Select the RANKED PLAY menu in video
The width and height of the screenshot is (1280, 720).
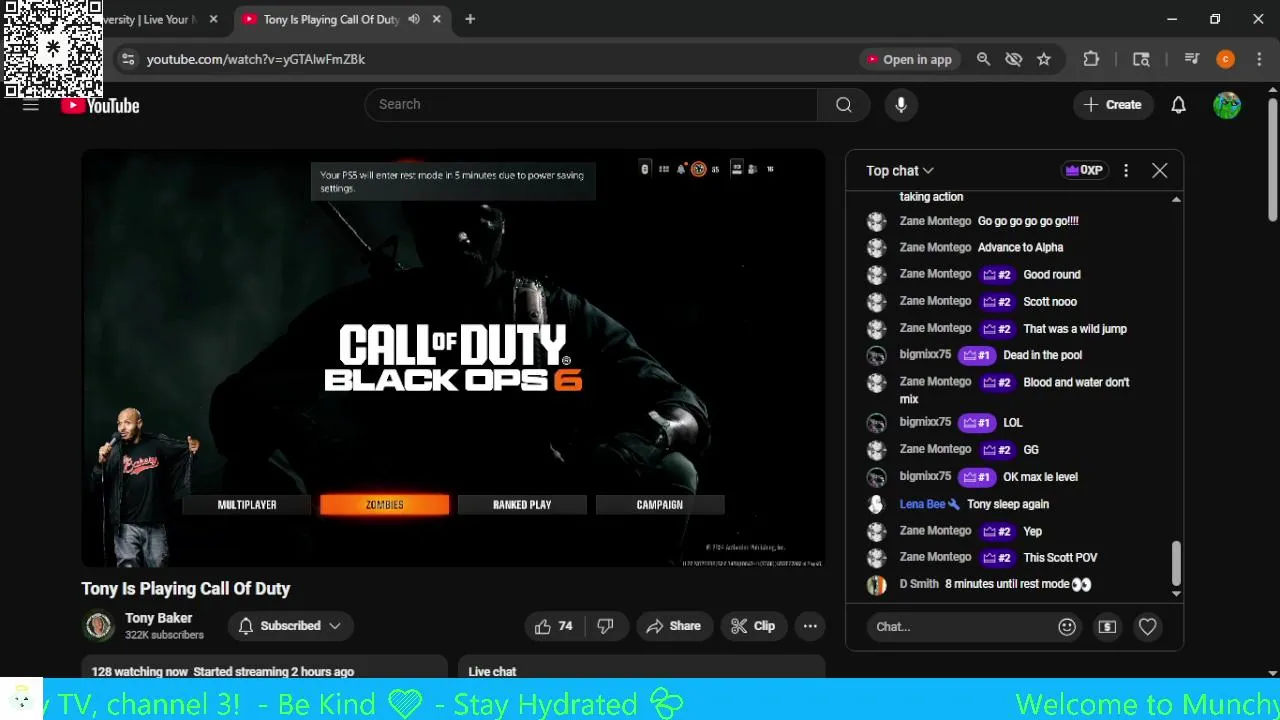point(522,505)
